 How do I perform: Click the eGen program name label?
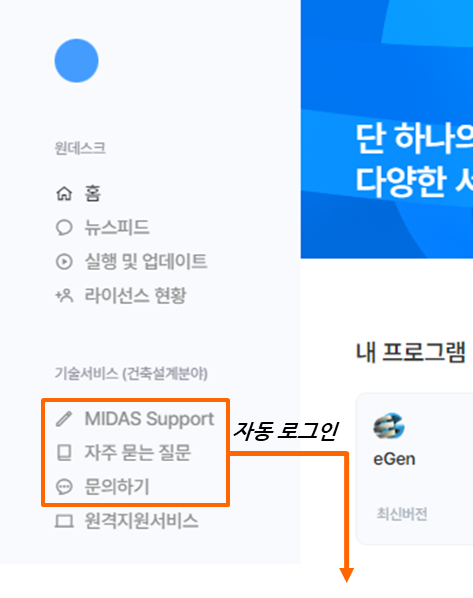click(x=394, y=459)
